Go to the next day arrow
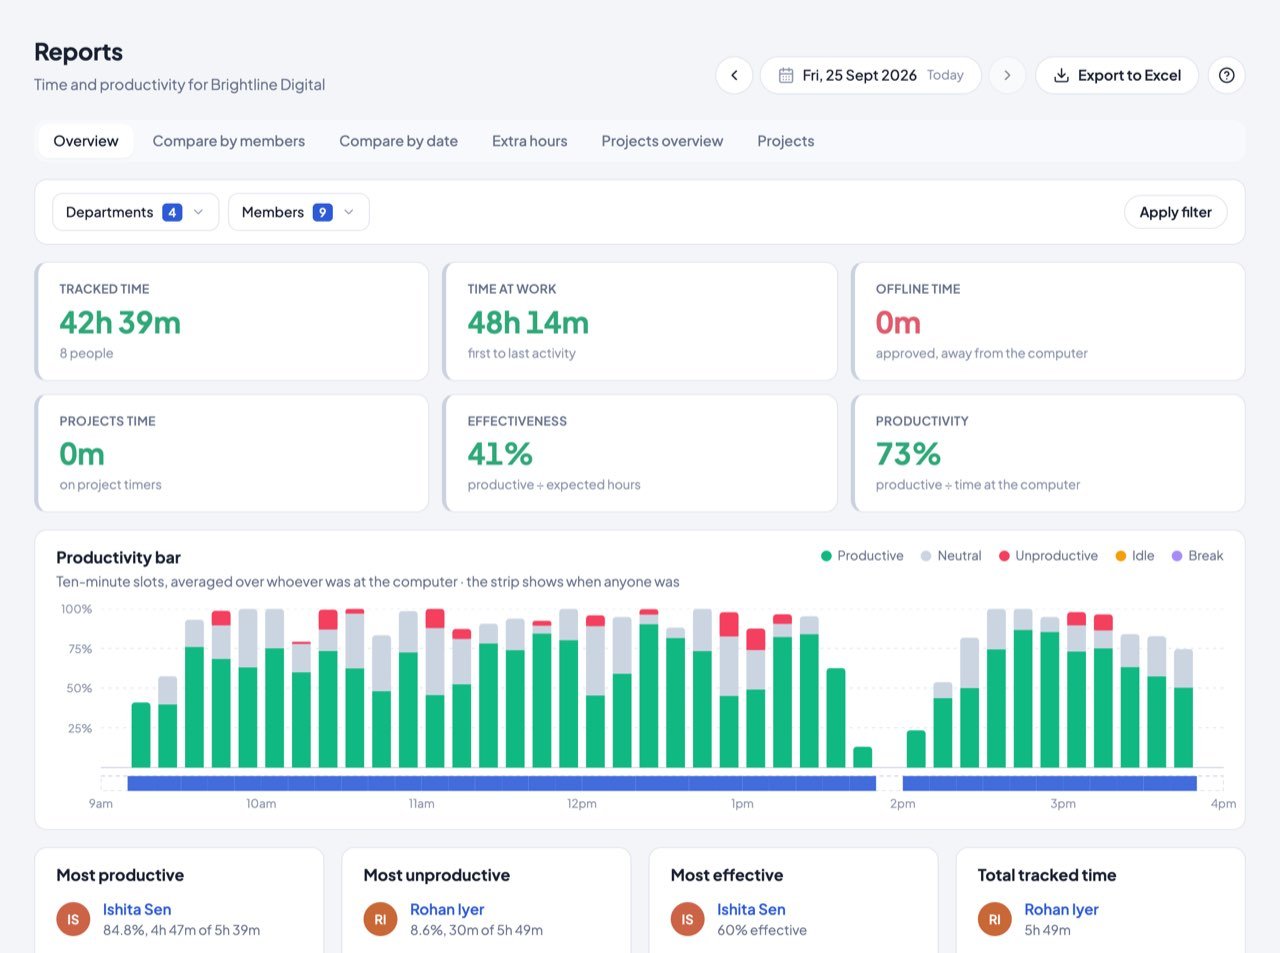The image size is (1280, 953). (1007, 75)
